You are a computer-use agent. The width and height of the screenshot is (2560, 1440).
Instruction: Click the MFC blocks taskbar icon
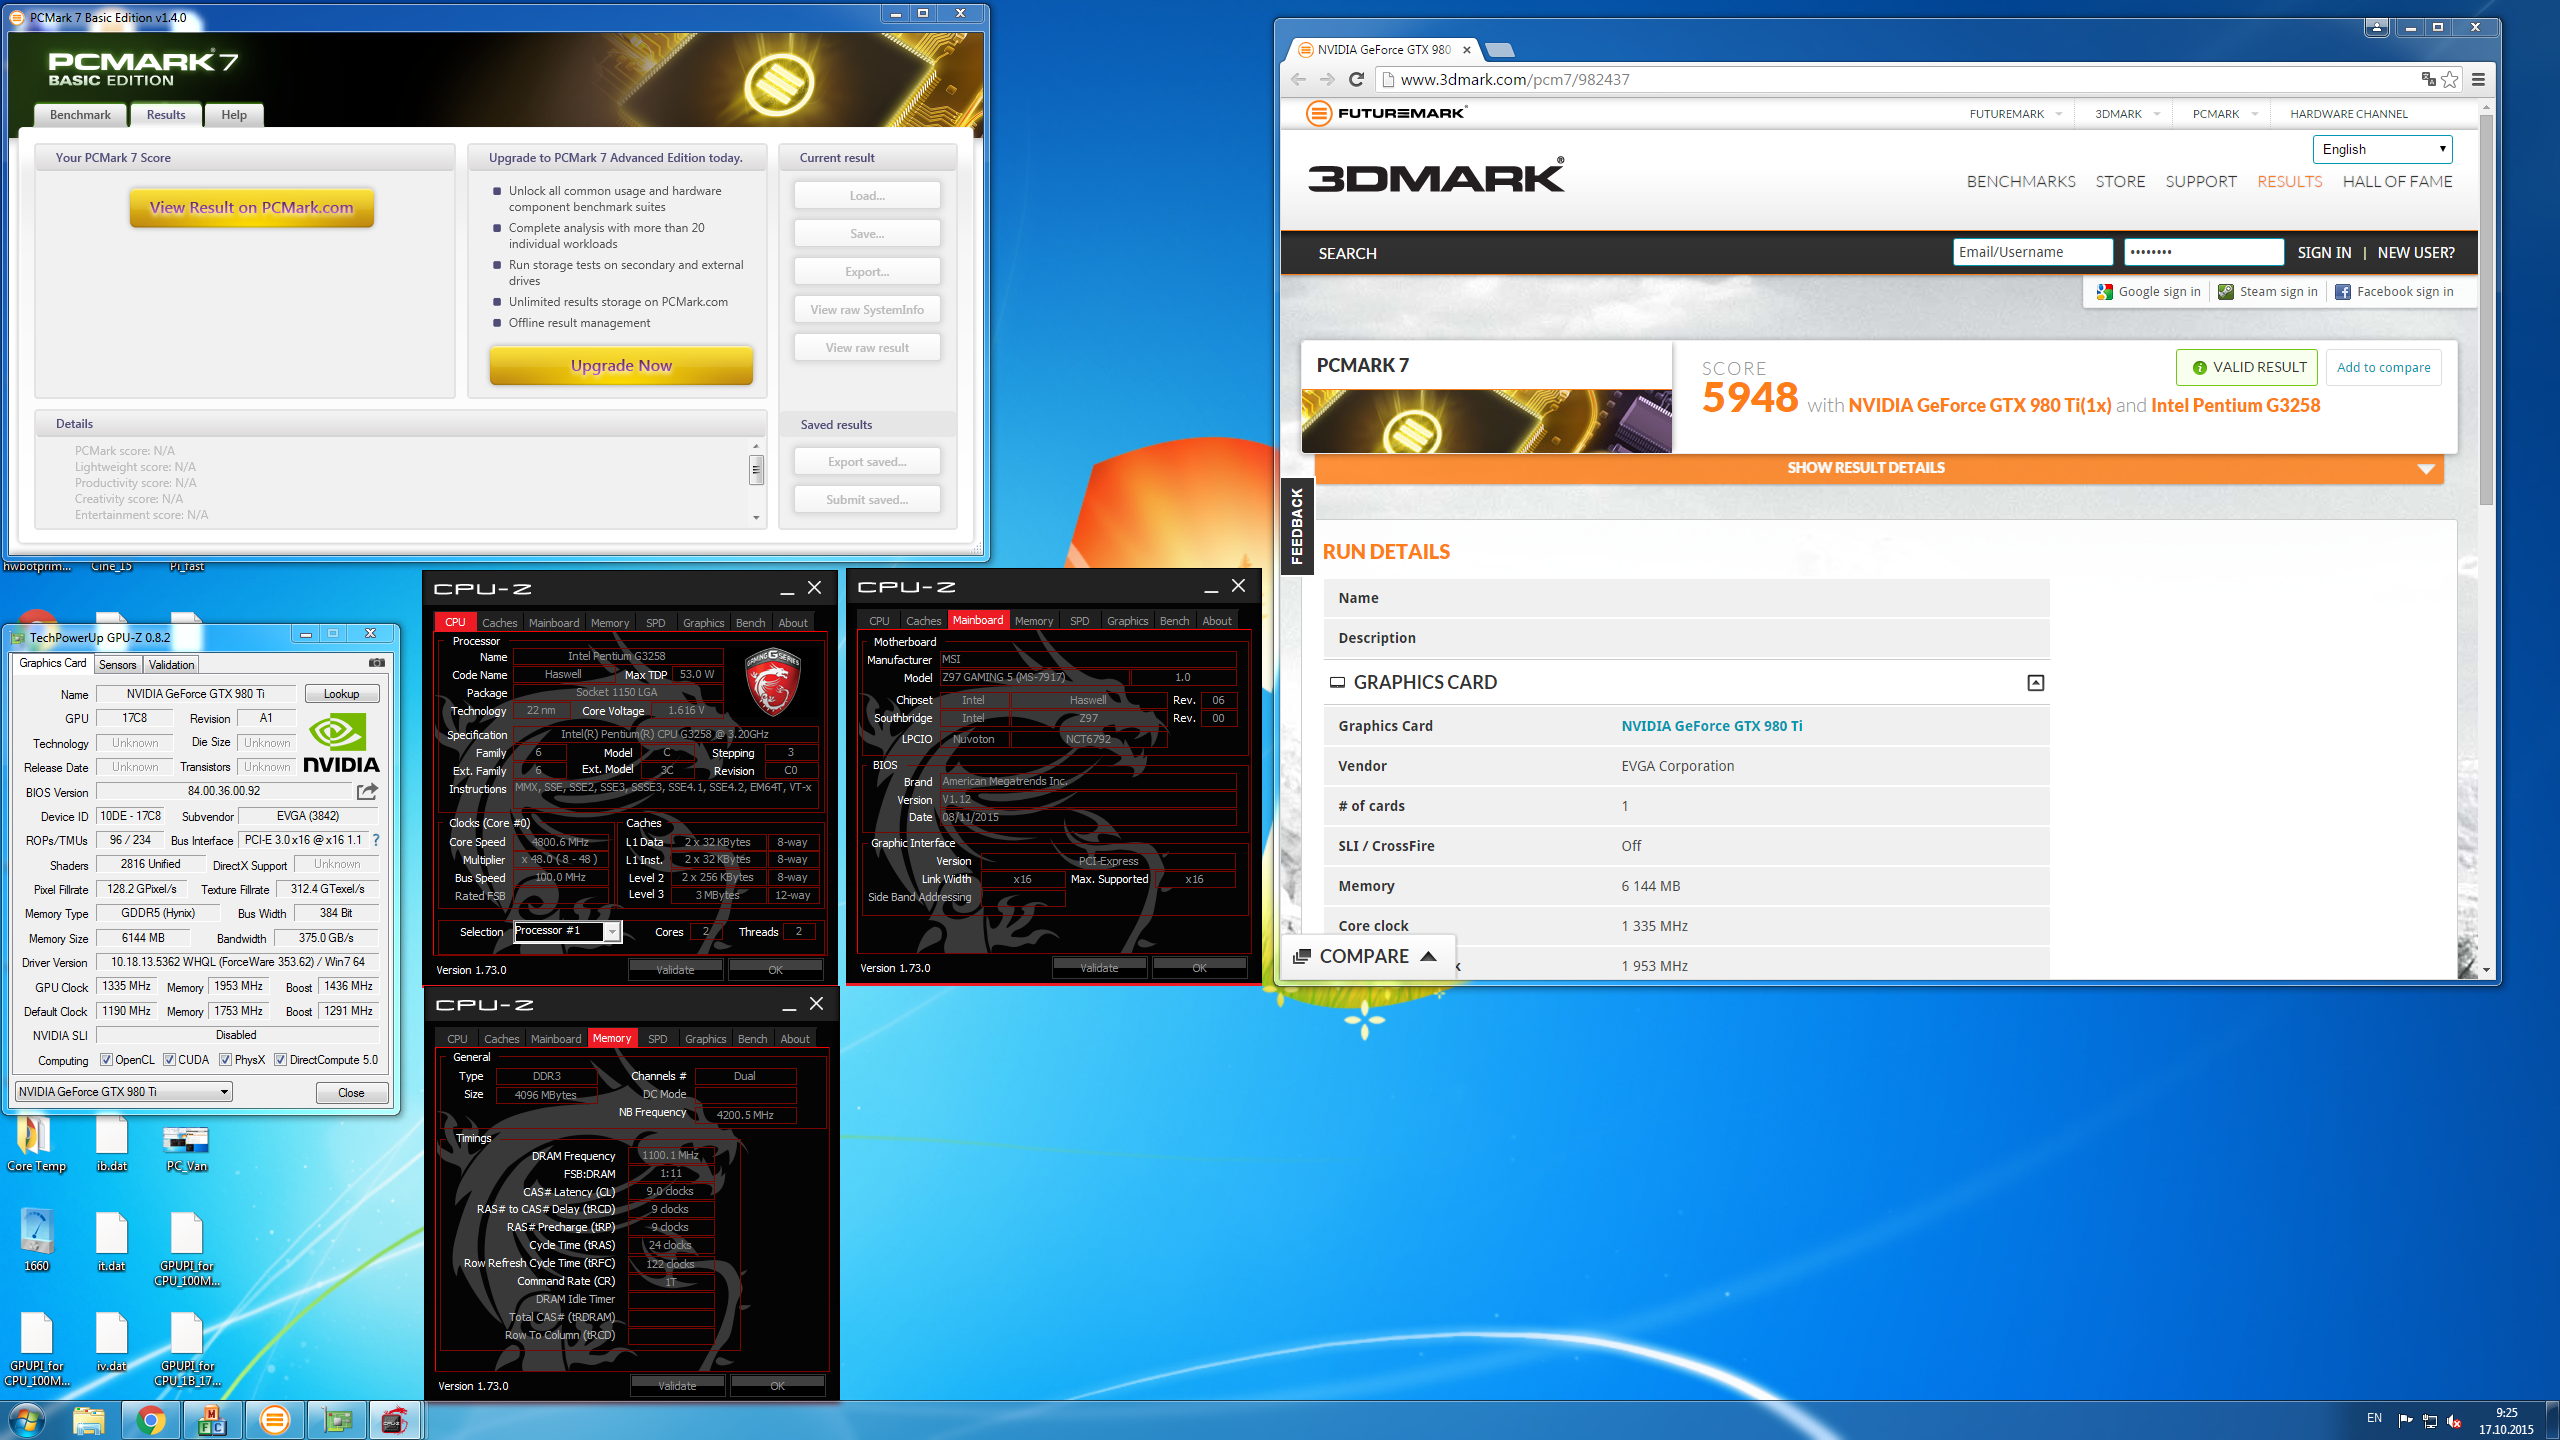212,1420
